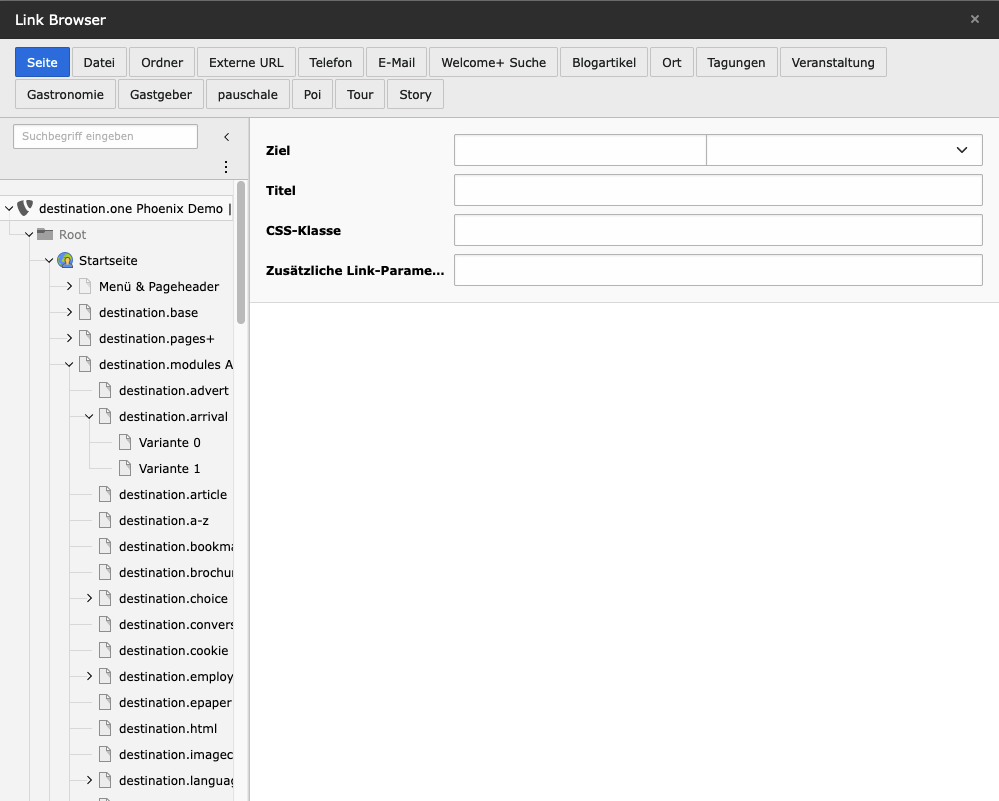Open the three-dot tree options menu

(x=226, y=167)
